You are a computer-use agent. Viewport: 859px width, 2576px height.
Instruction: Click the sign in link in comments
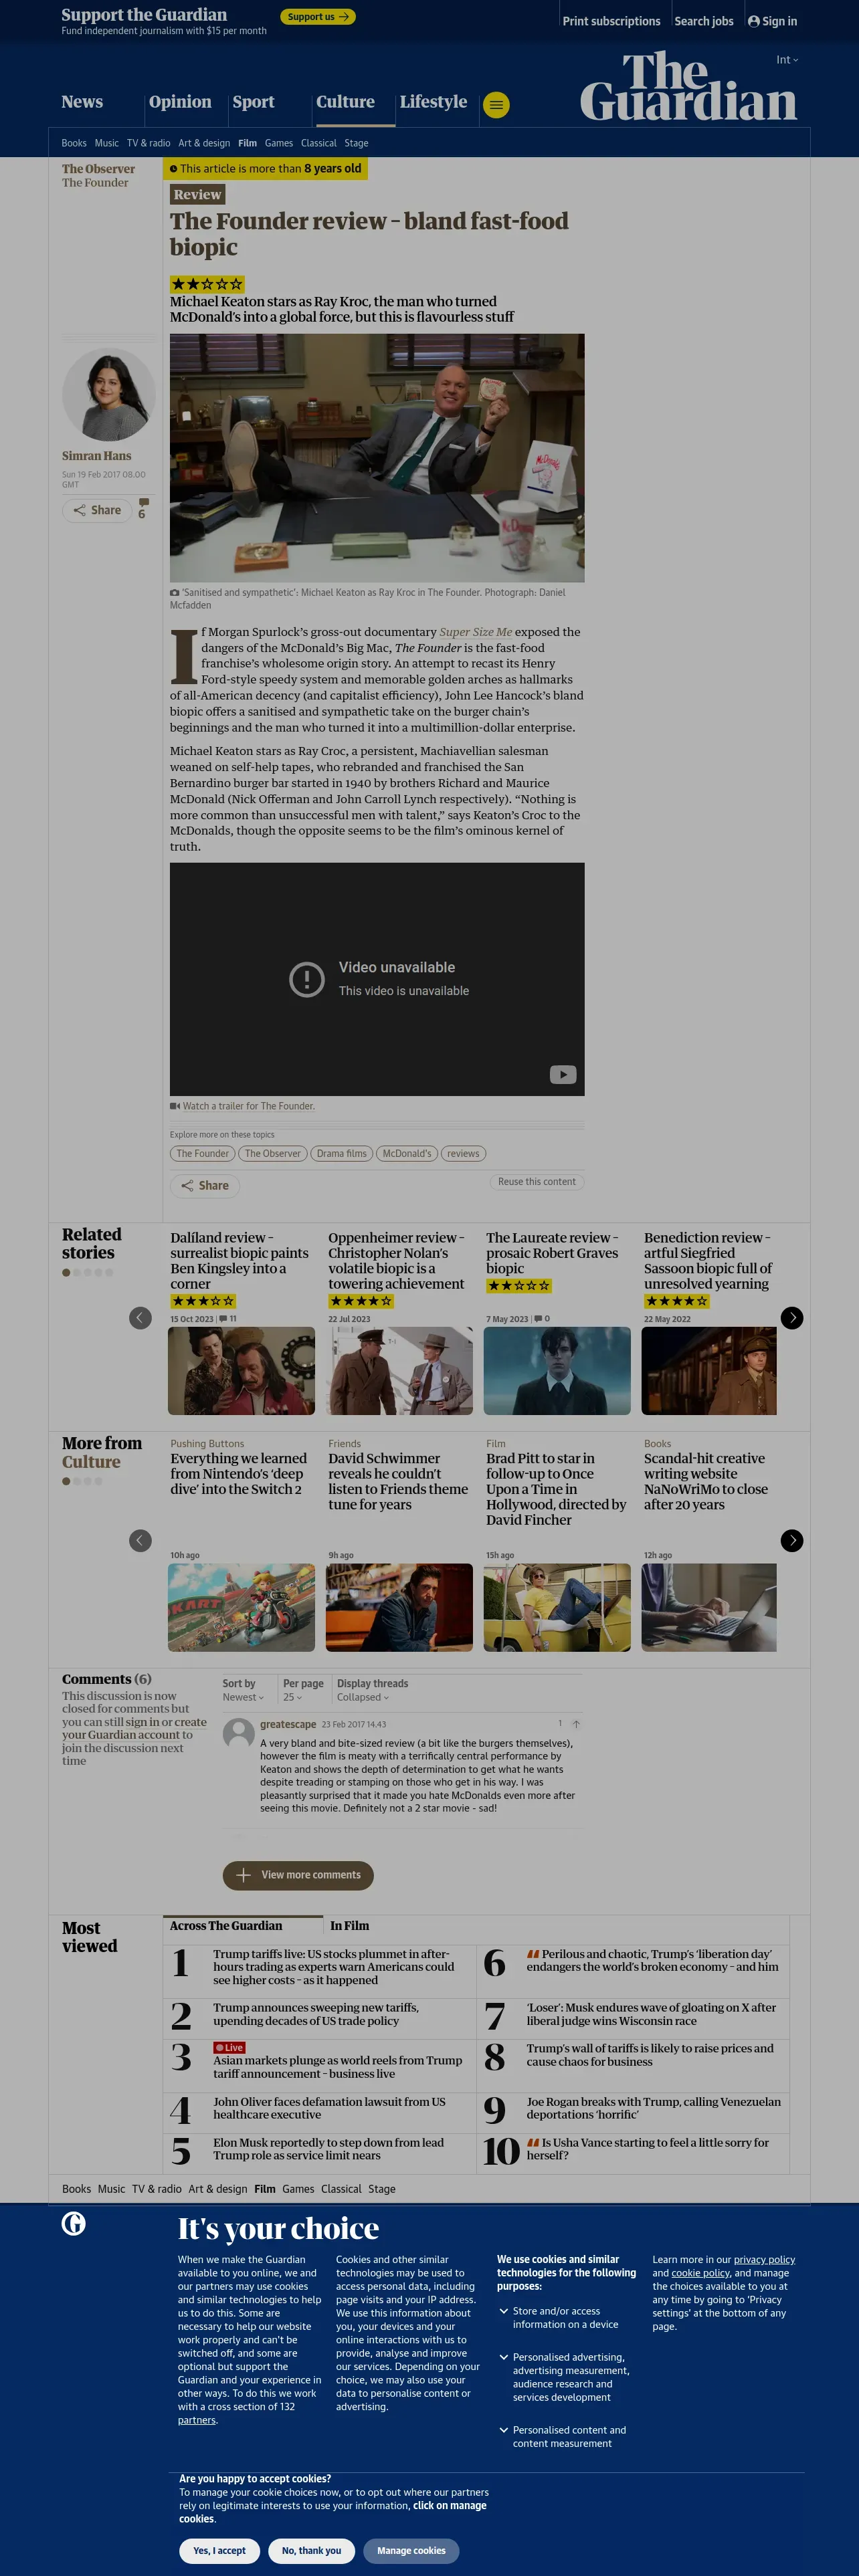click(x=141, y=1722)
